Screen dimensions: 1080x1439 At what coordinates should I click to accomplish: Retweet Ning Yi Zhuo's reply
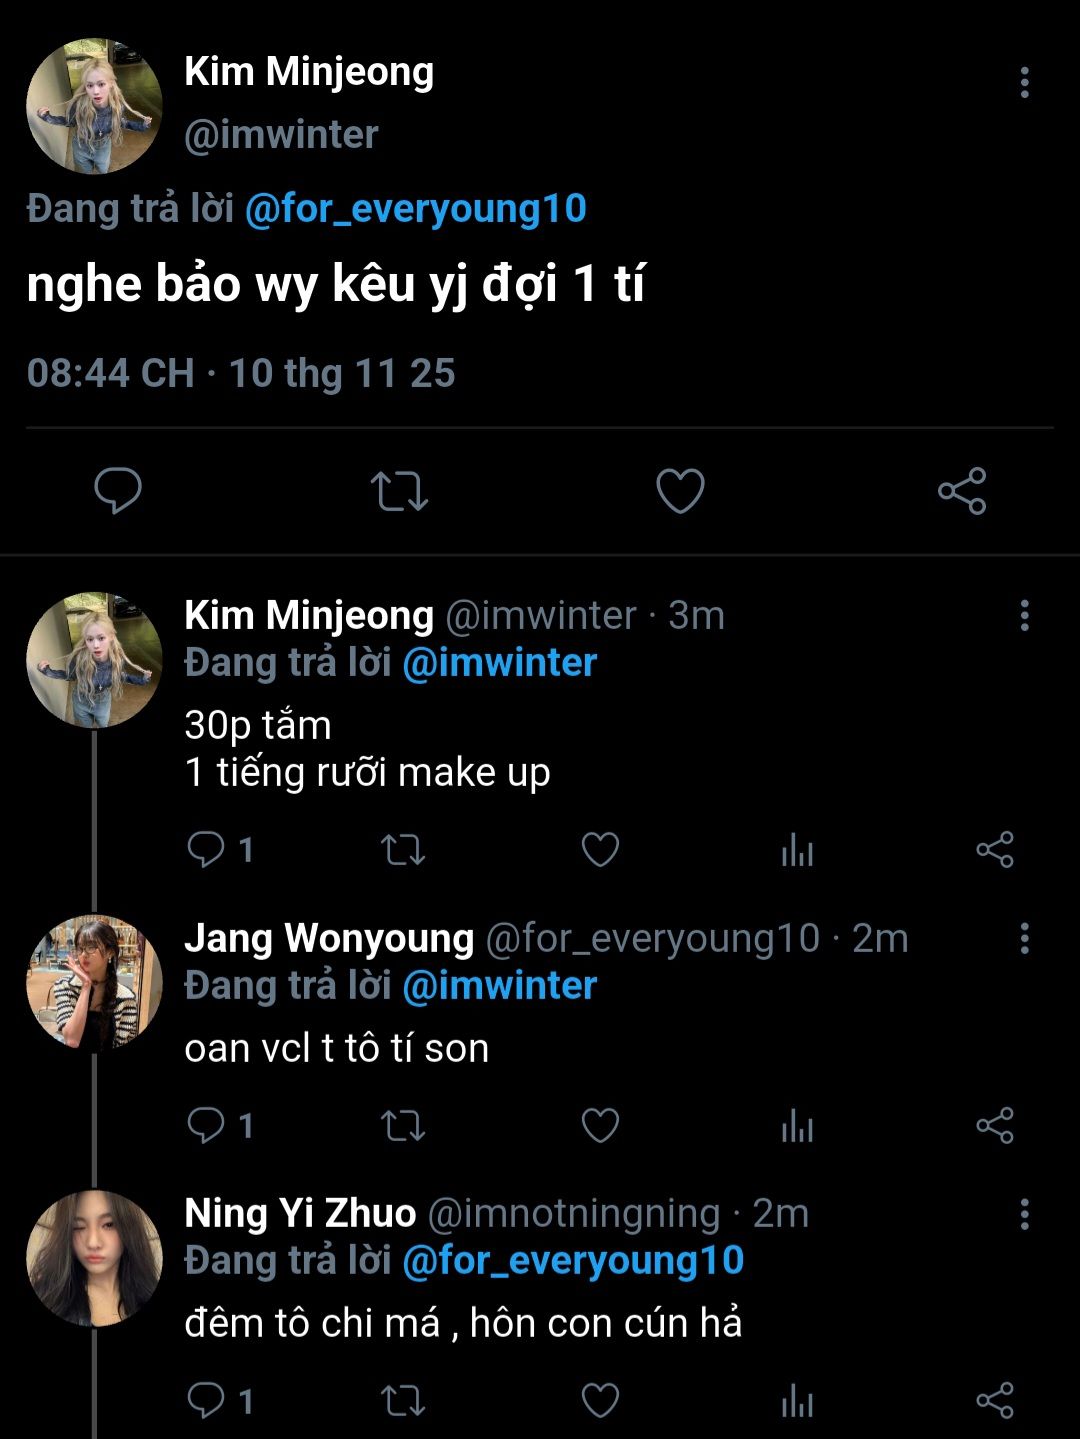click(403, 1401)
